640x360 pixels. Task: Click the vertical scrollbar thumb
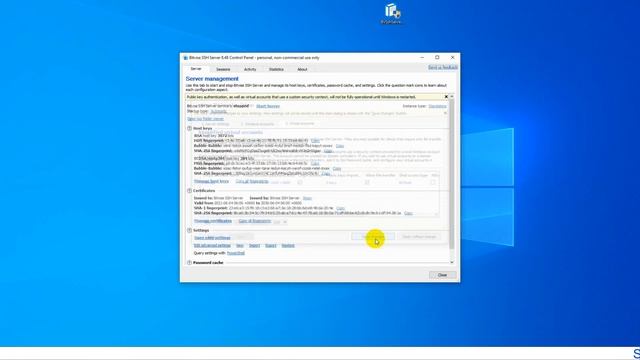[451, 173]
